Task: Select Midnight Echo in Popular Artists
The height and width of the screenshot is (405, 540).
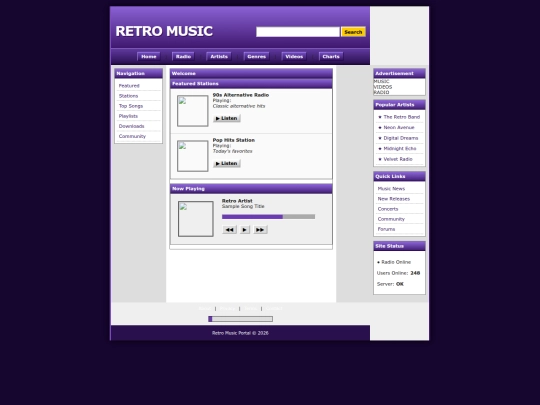Action: (400, 148)
